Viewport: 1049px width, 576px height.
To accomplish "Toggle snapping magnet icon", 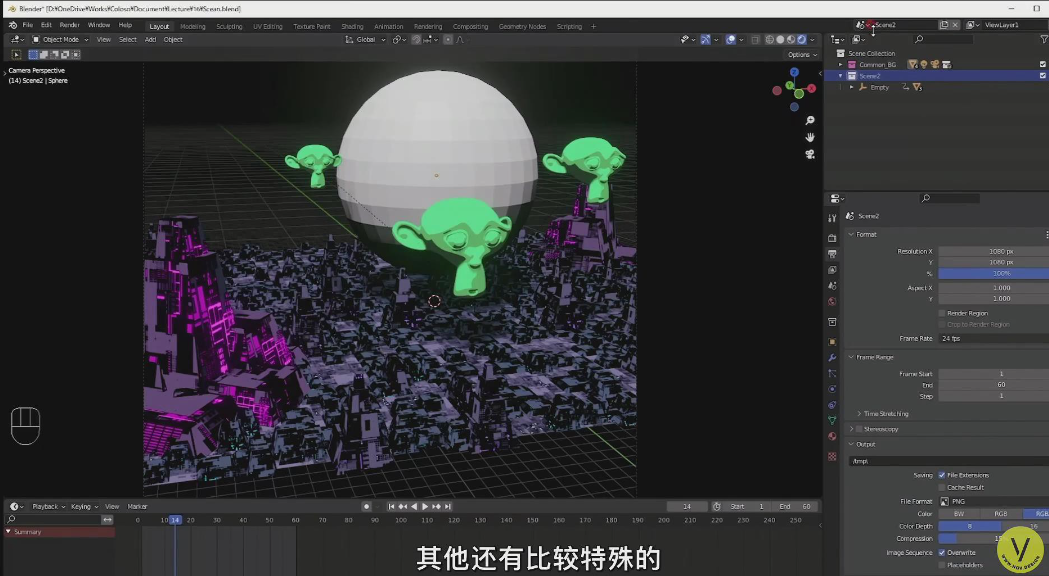I will [x=416, y=39].
